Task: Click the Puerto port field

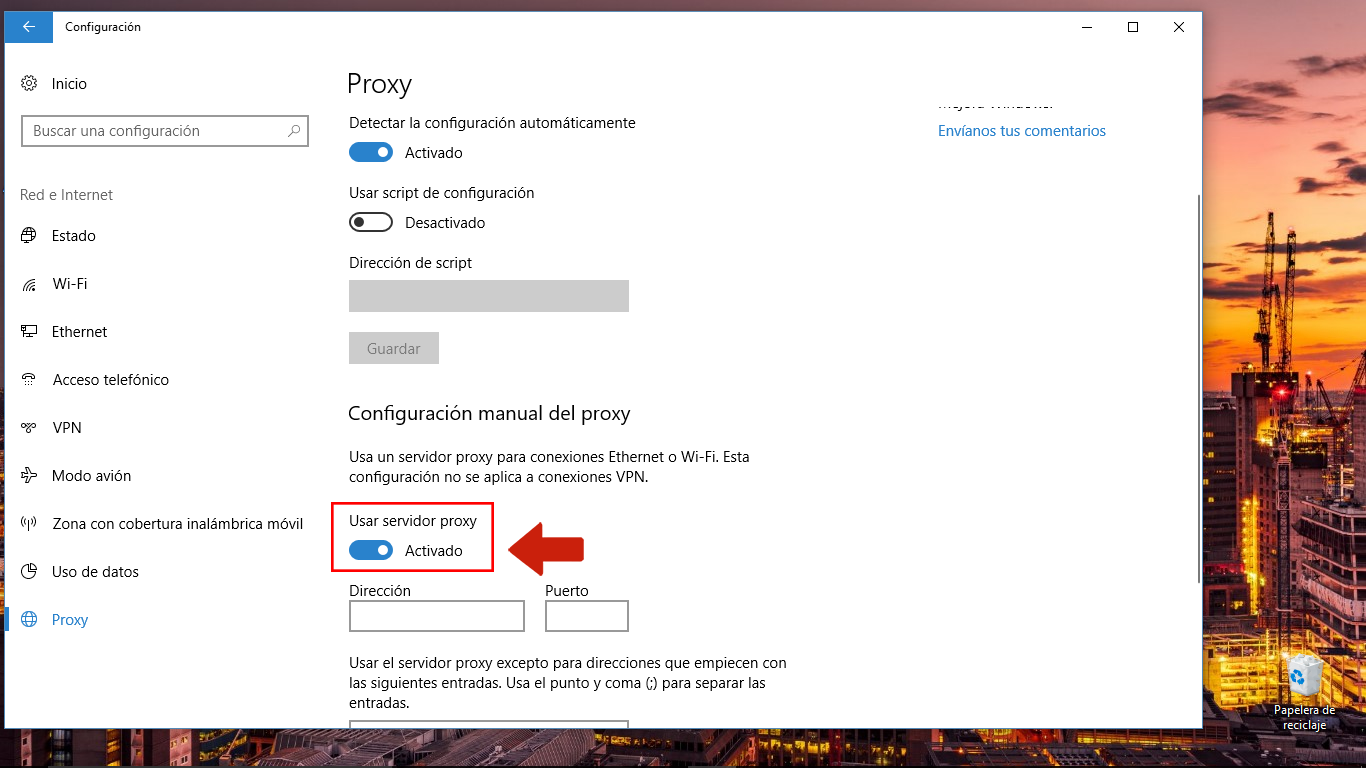Action: 586,616
